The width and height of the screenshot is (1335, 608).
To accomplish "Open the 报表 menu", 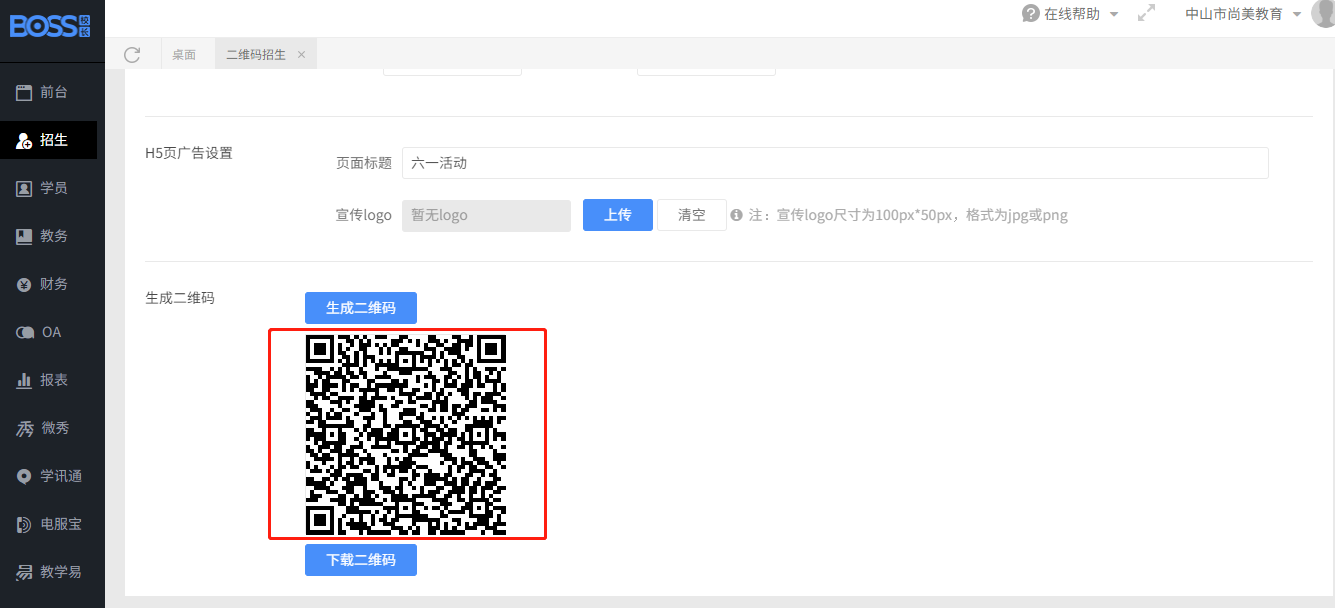I will [x=52, y=380].
